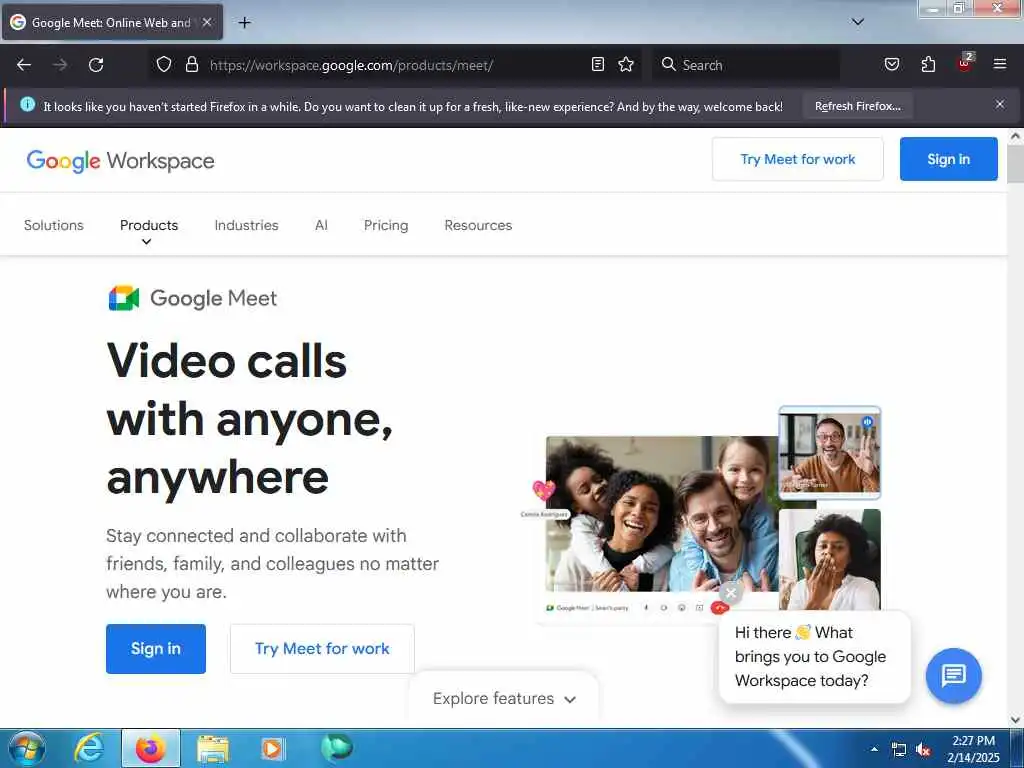
Task: Open the Resources menu item
Action: point(478,225)
